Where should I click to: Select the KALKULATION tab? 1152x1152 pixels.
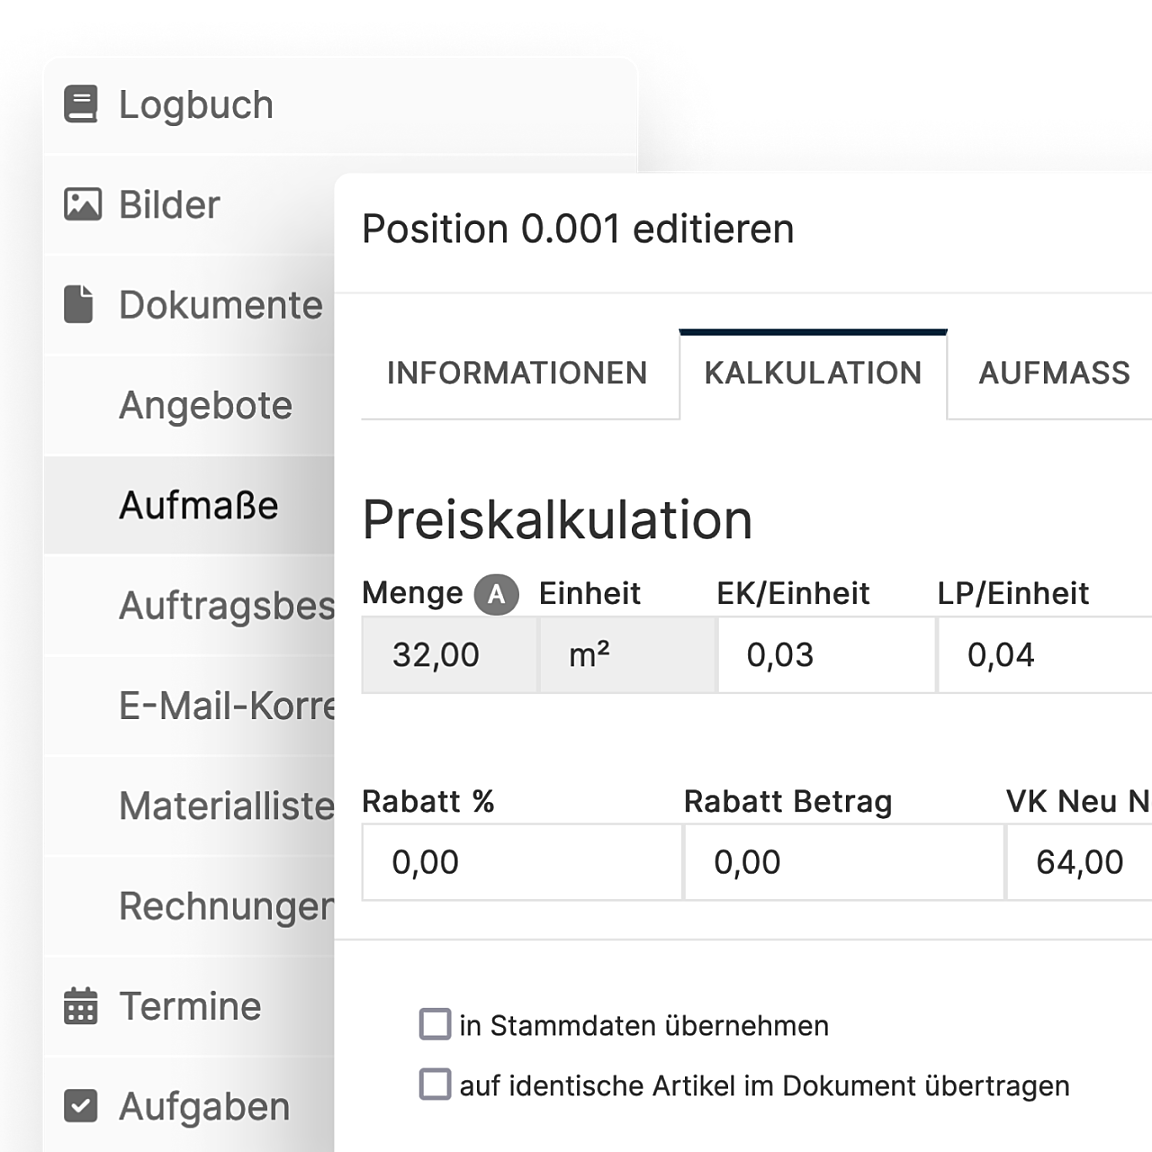coord(813,374)
